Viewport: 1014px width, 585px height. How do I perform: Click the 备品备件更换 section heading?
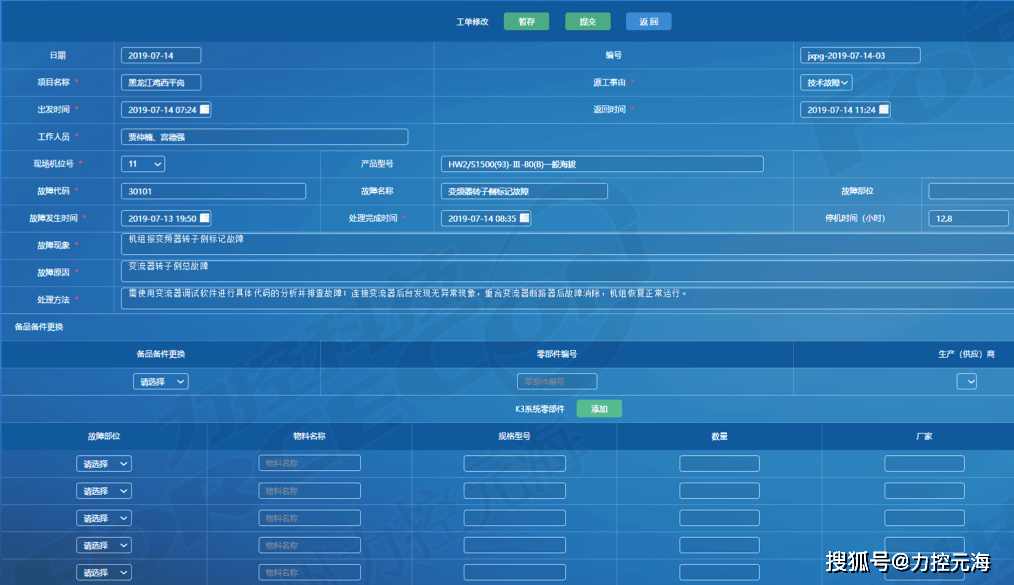pos(39,327)
